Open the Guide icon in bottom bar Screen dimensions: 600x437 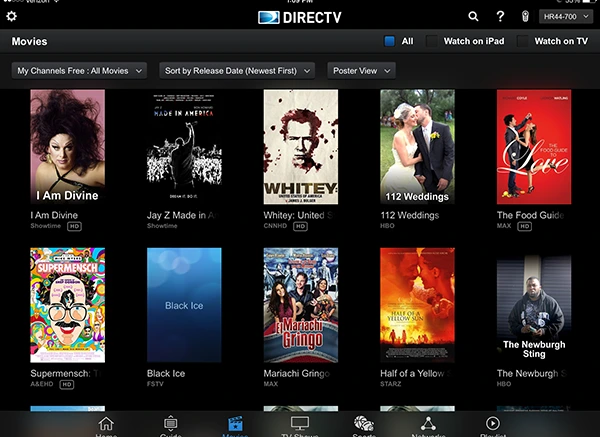pyautogui.click(x=171, y=425)
